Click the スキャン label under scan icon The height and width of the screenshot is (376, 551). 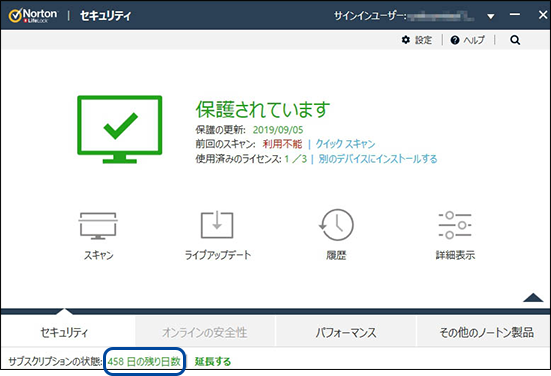coord(98,255)
